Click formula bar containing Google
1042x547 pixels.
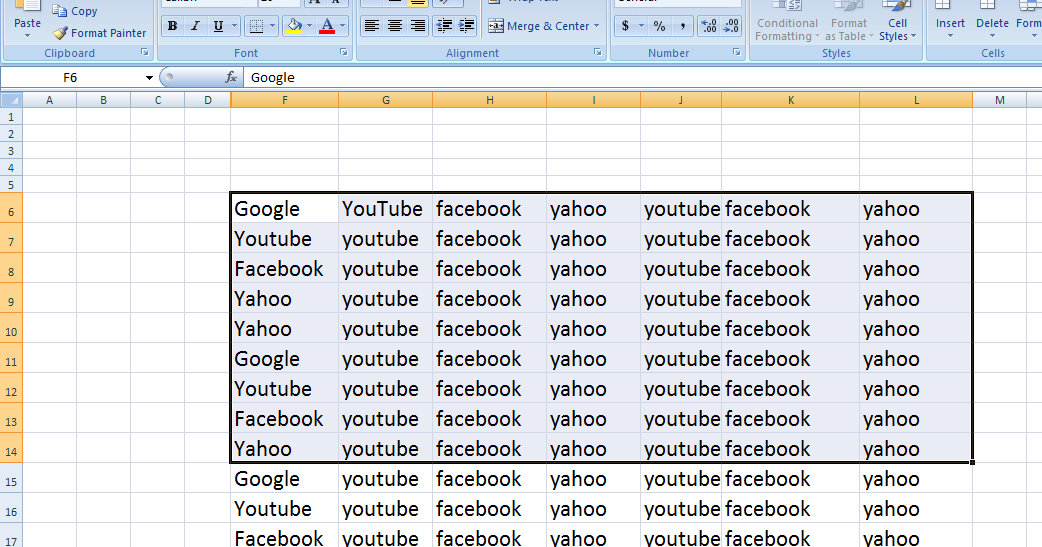coord(642,78)
